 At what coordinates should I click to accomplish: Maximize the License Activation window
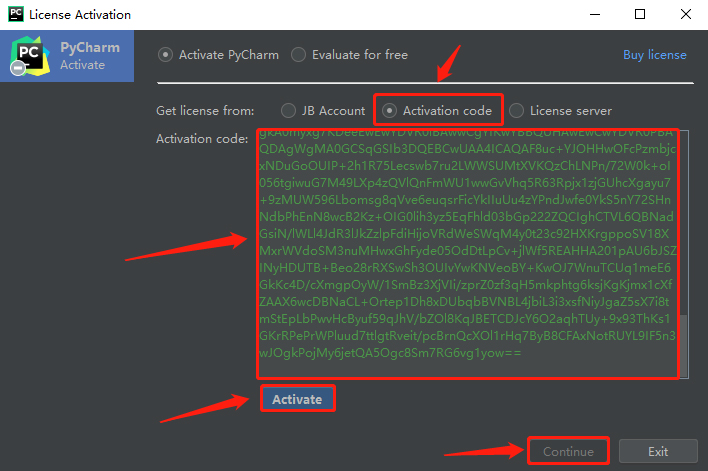640,14
